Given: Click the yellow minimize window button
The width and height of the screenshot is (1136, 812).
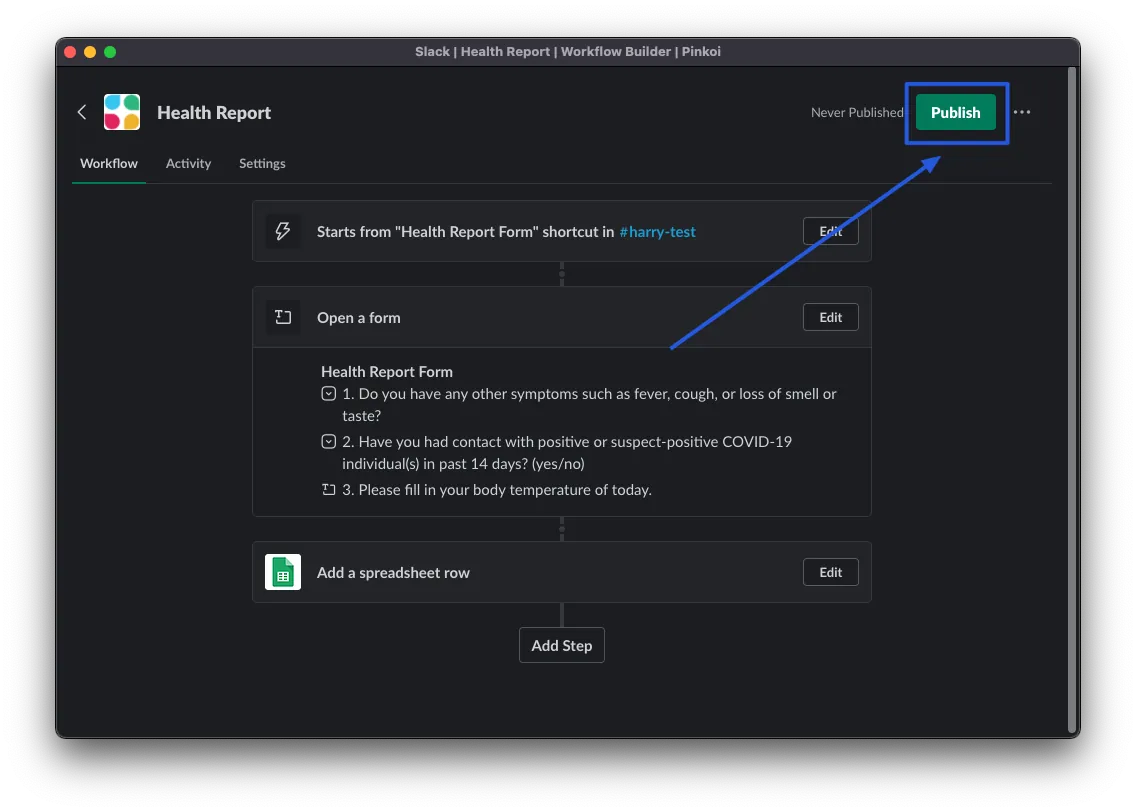Looking at the screenshot, I should 90,52.
